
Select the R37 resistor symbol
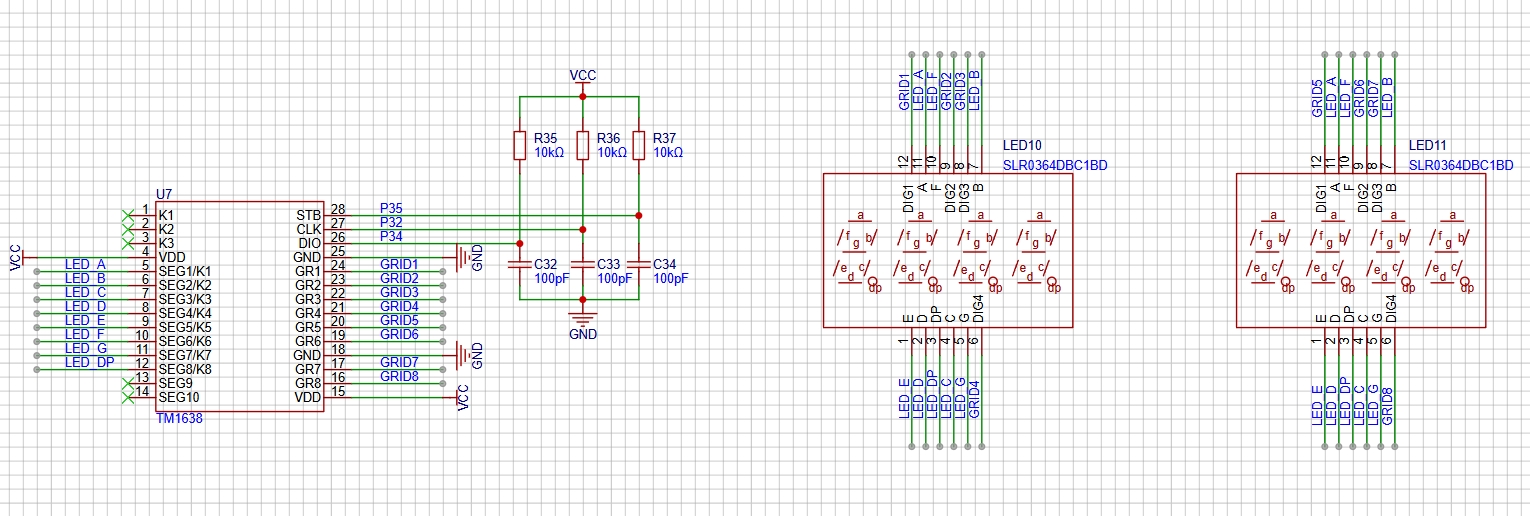[x=638, y=145]
